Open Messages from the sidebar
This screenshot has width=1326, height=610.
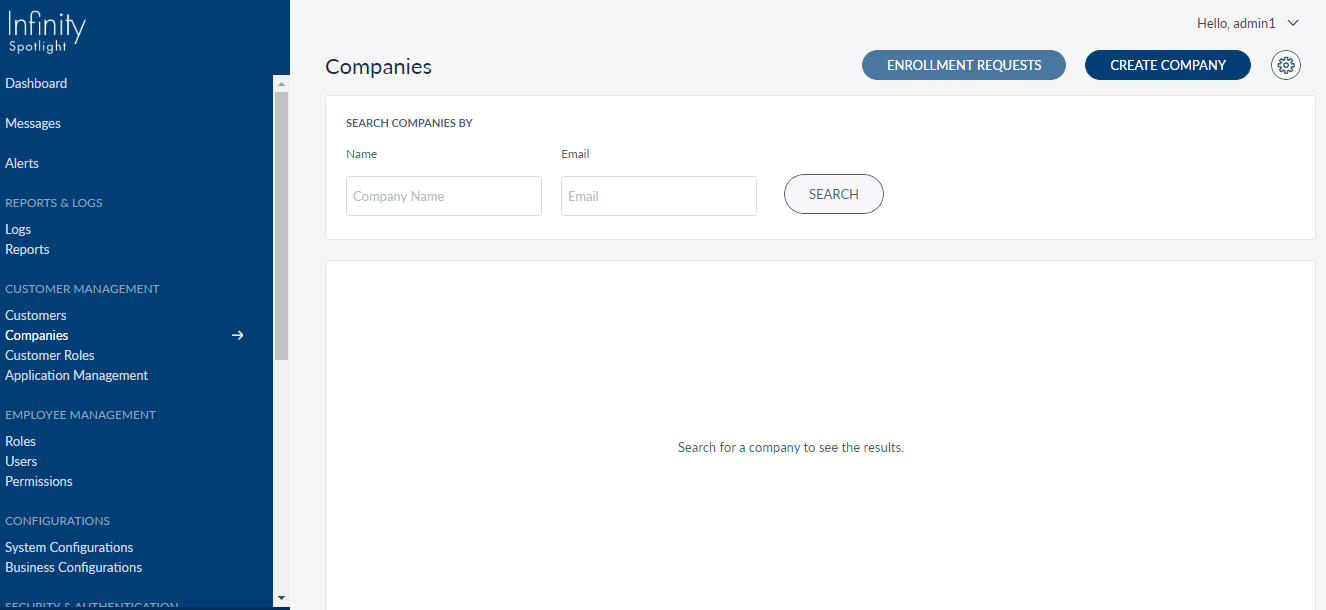pos(33,124)
